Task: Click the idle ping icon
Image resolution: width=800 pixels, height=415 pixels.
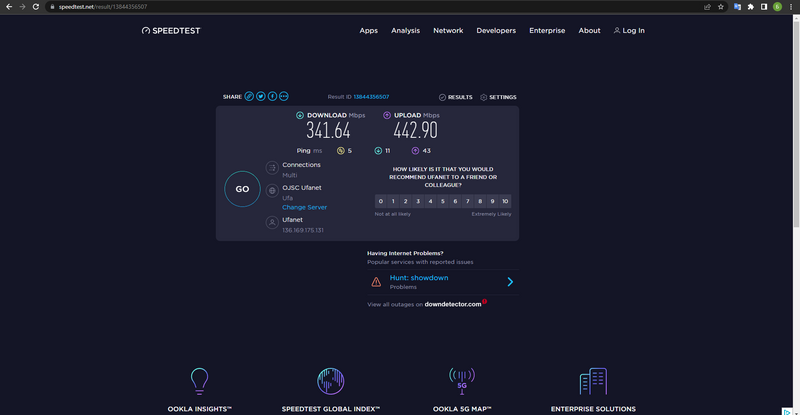Action: coord(341,151)
